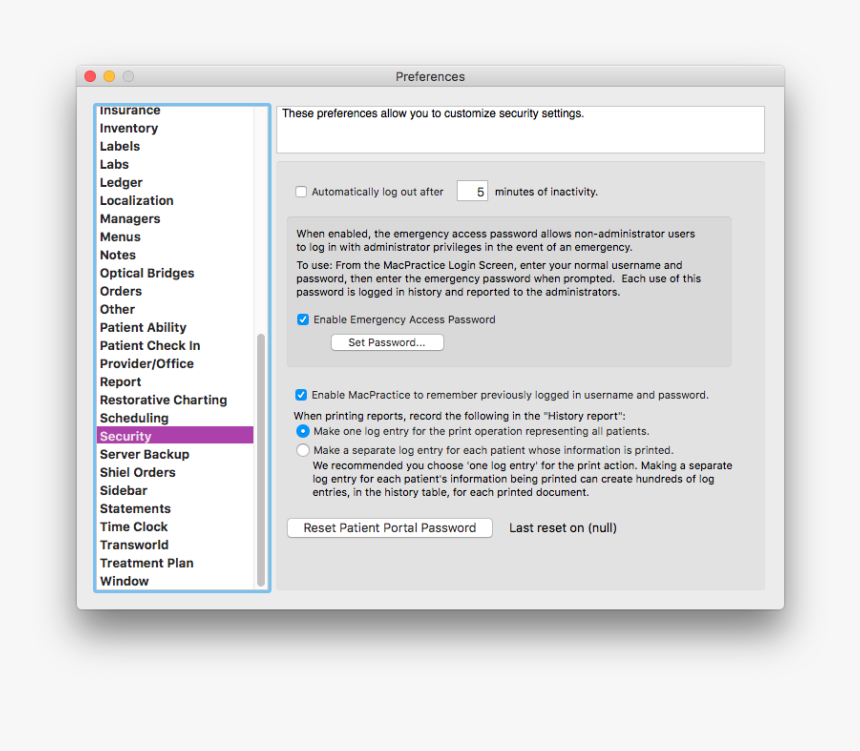Disable the Emergency Access Password option
Image resolution: width=860 pixels, height=751 pixels.
(302, 319)
